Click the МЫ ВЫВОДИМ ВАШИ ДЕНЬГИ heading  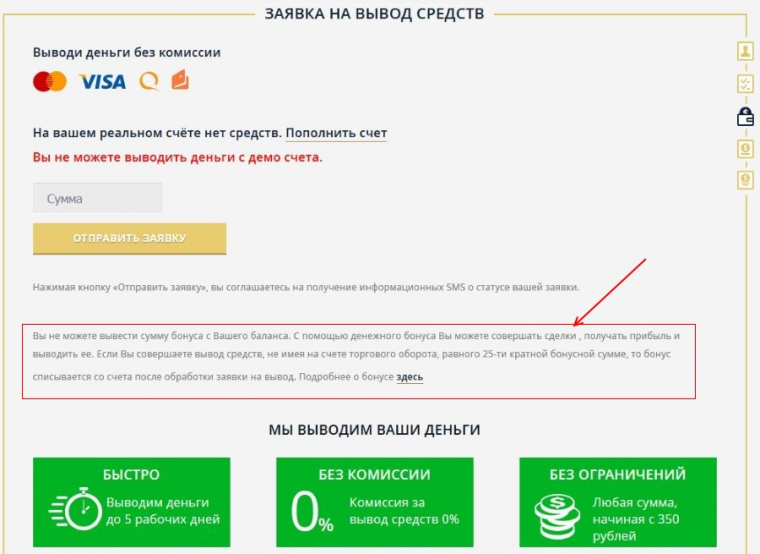coord(374,430)
